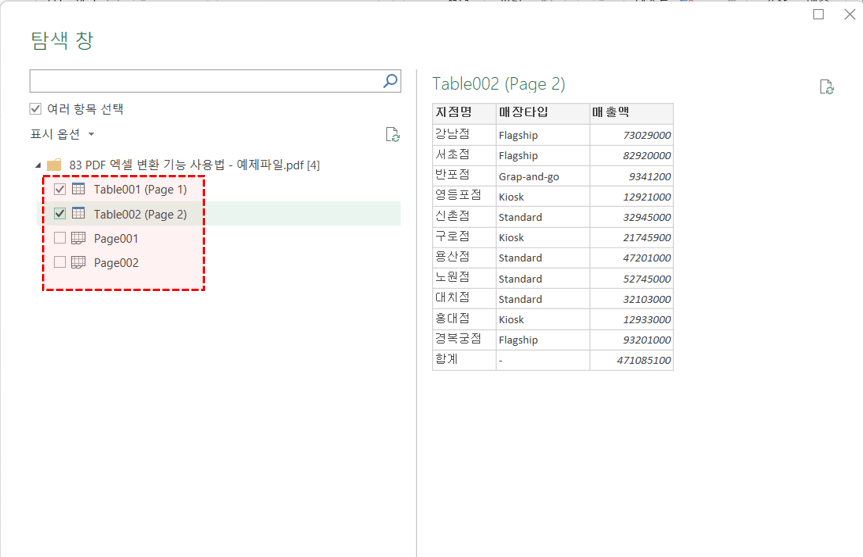Click the 탐색 창 heading
Image resolution: width=863 pixels, height=557 pixels.
coord(62,41)
